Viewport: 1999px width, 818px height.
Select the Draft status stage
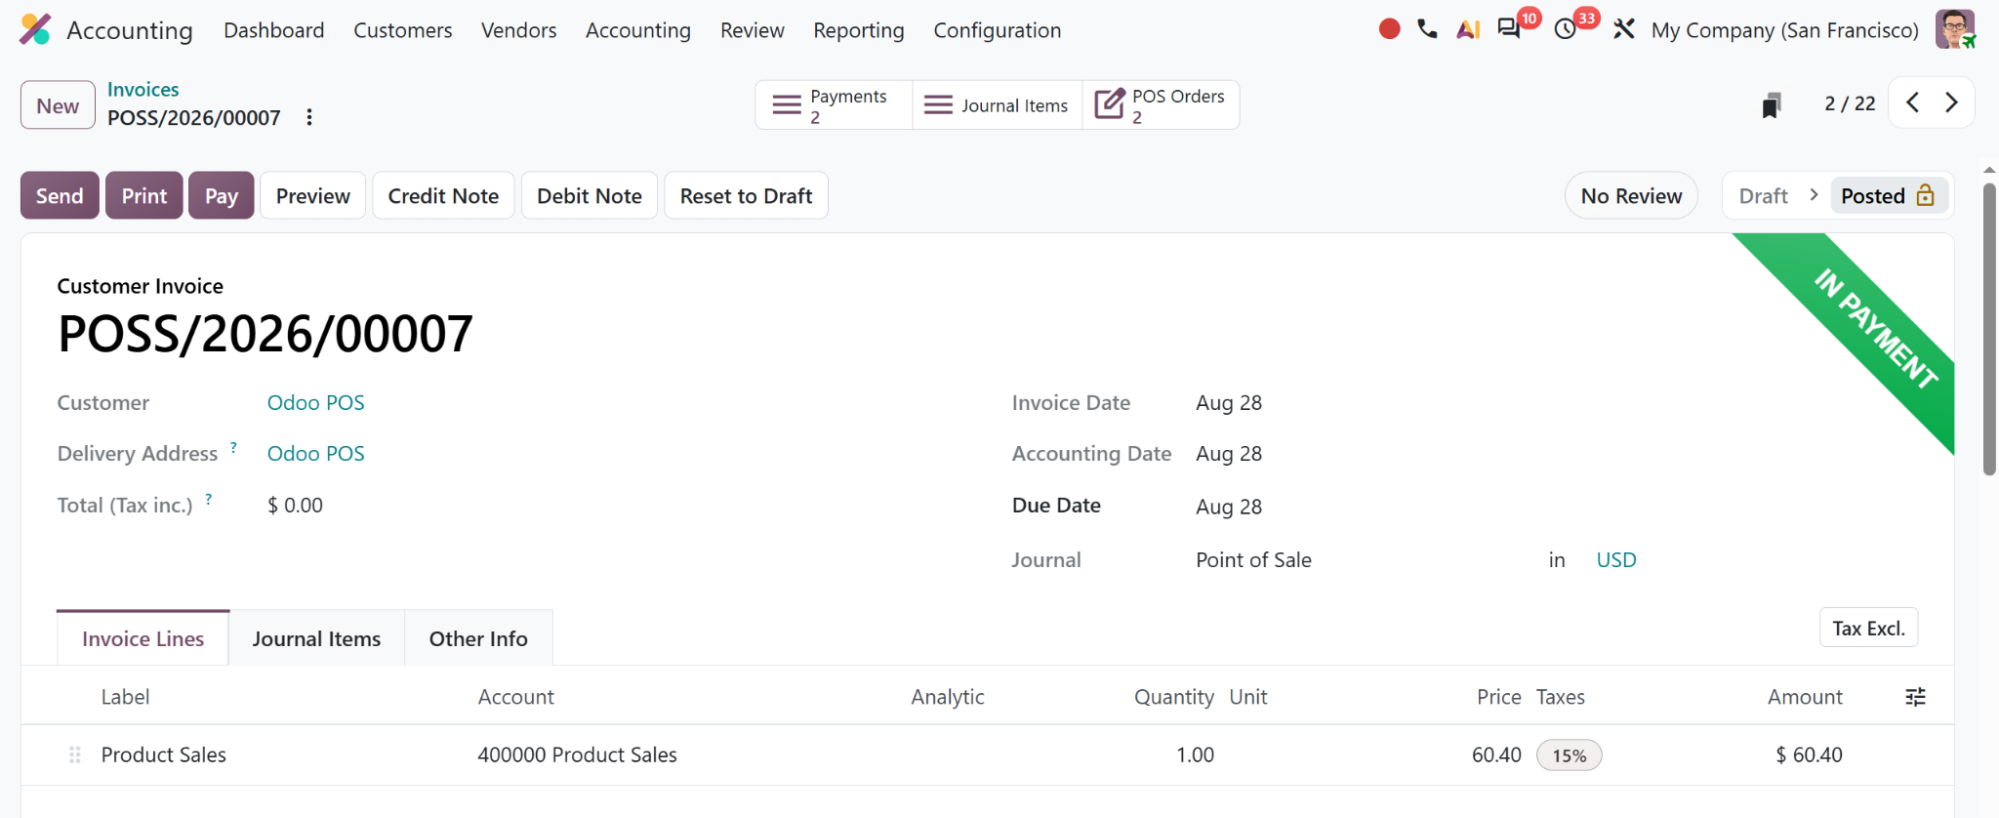1763,195
